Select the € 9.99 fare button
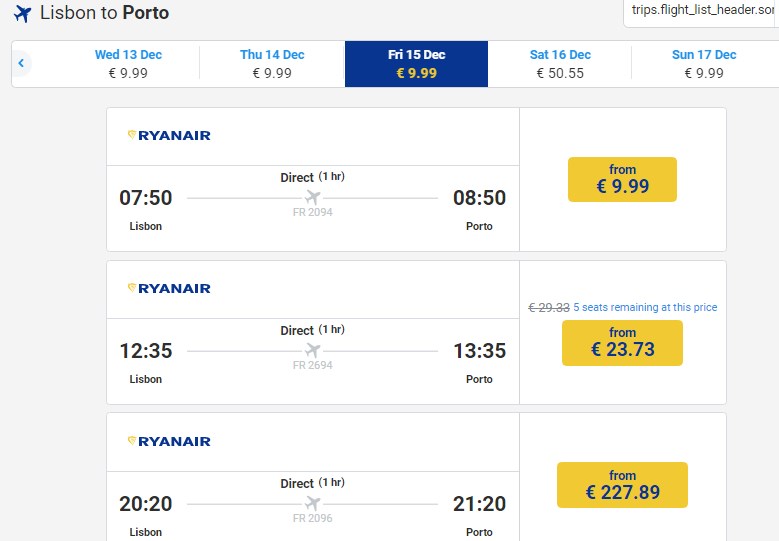 click(622, 179)
